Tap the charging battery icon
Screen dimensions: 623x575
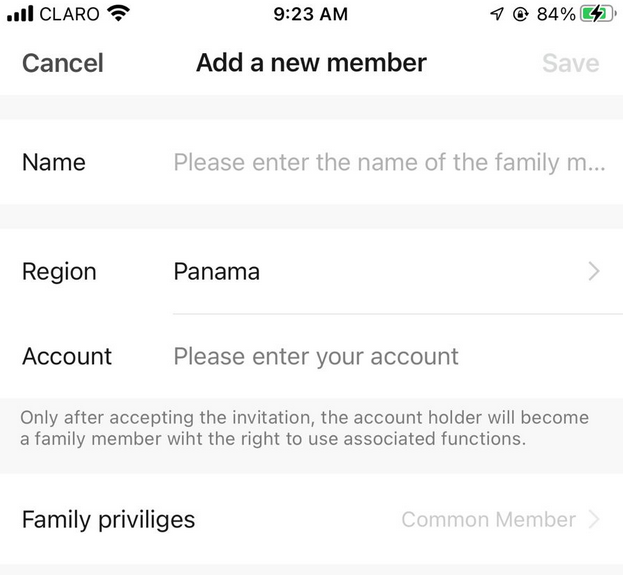(598, 14)
